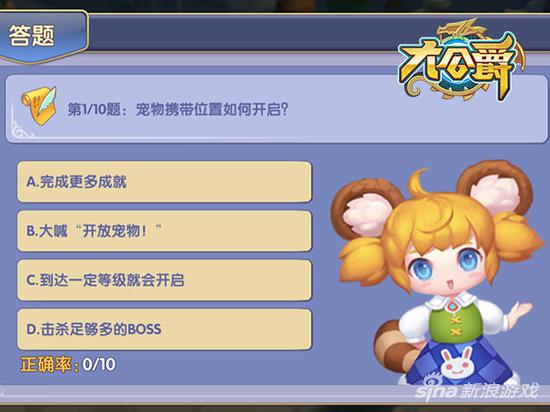Tap the mascot's striped raccoon tail
This screenshot has width=550, height=412.
pyautogui.click(x=393, y=347)
